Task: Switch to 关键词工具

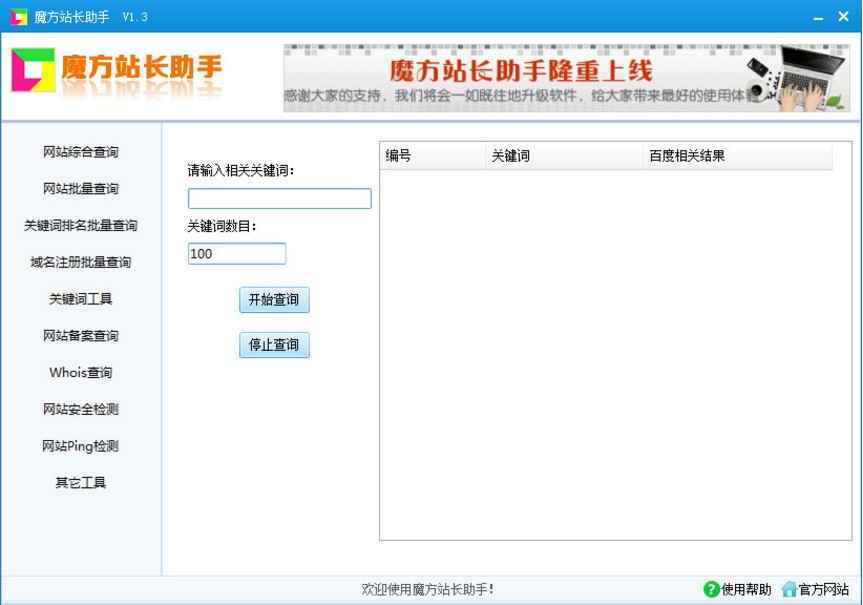Action: pos(81,299)
